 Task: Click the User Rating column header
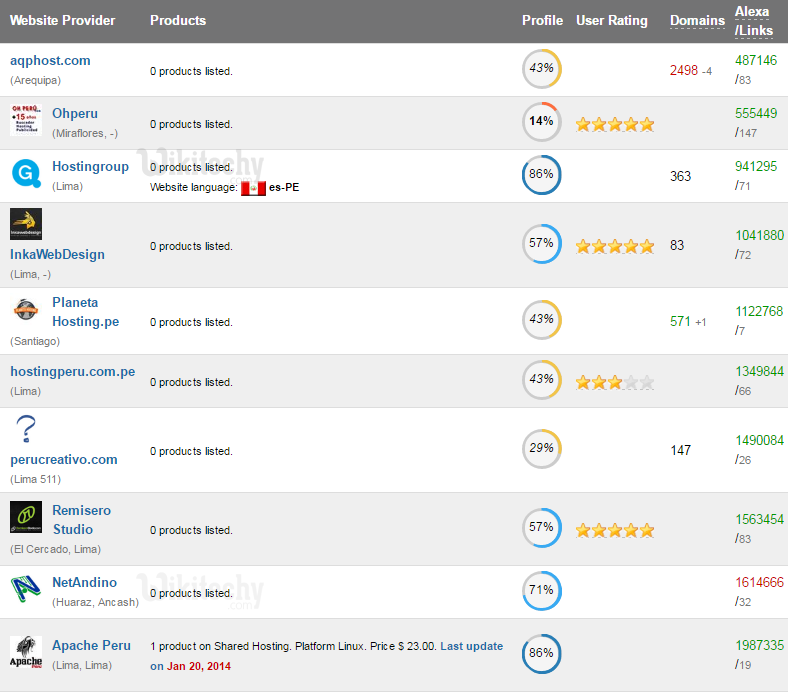tap(612, 20)
